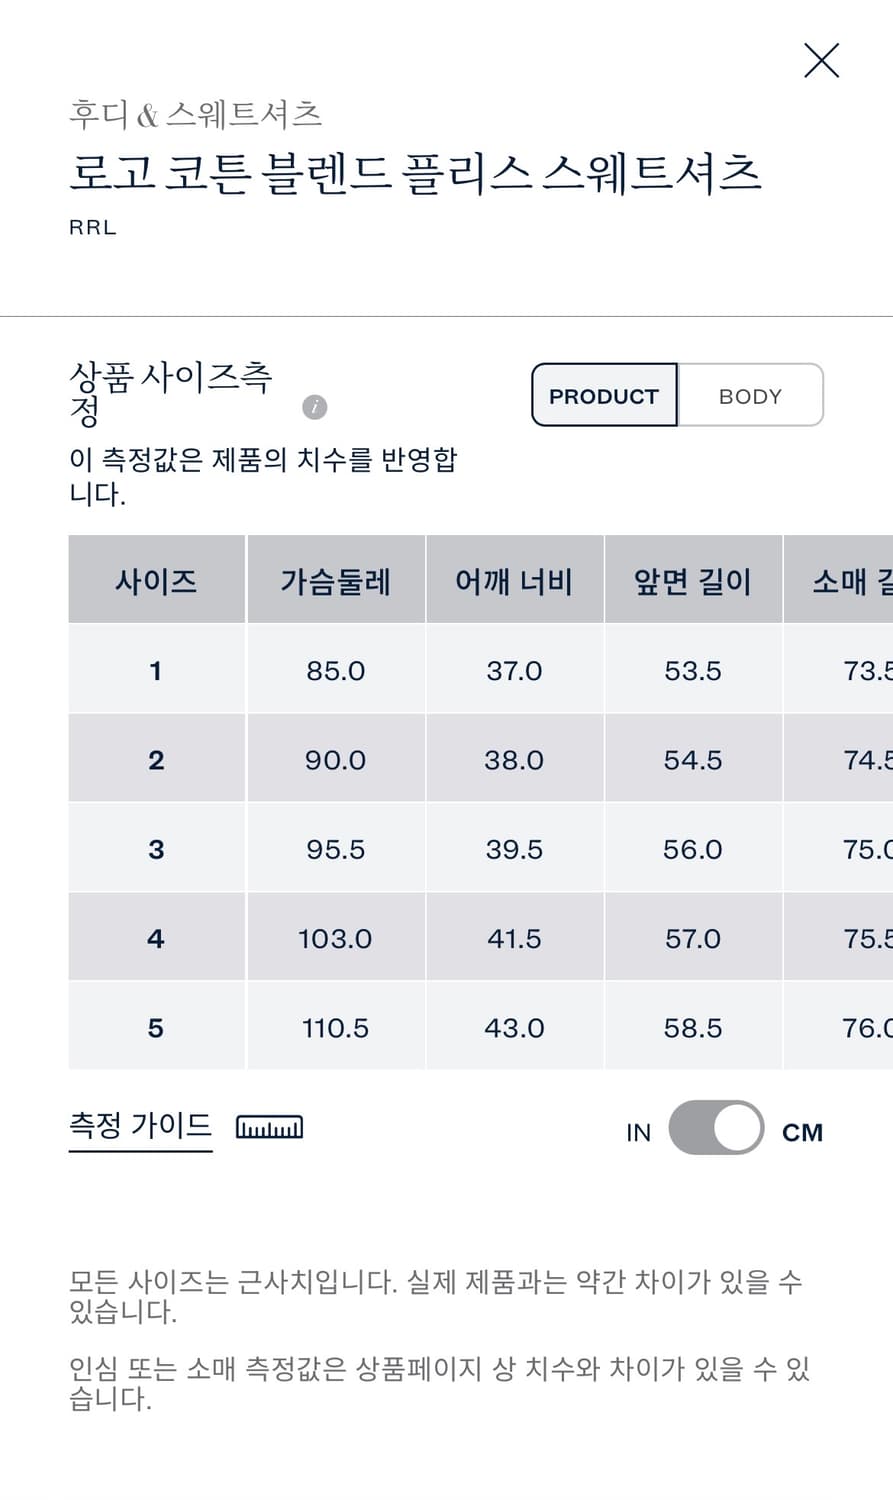
Task: Switch to the BODY measurement tab
Action: [x=750, y=395]
